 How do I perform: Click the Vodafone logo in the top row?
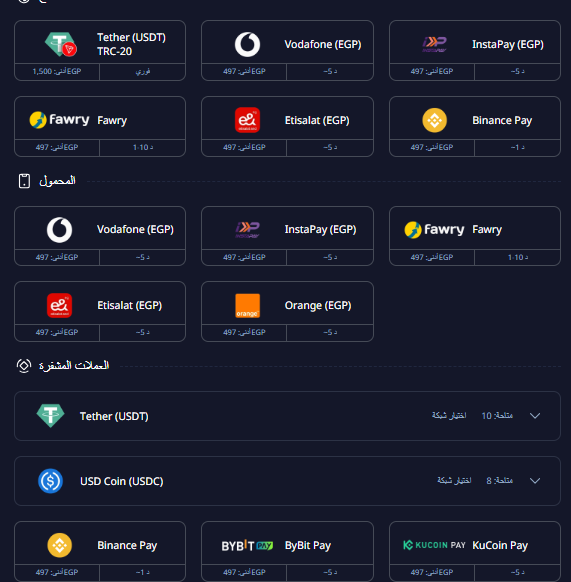pos(247,44)
